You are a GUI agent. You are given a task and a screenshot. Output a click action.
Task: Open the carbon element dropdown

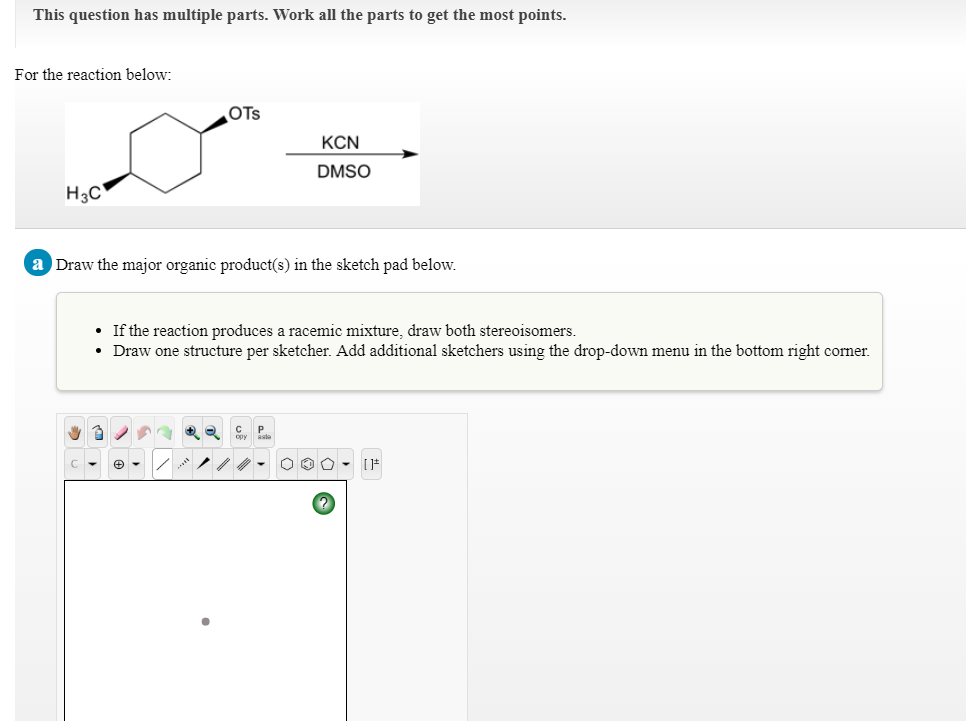92,464
